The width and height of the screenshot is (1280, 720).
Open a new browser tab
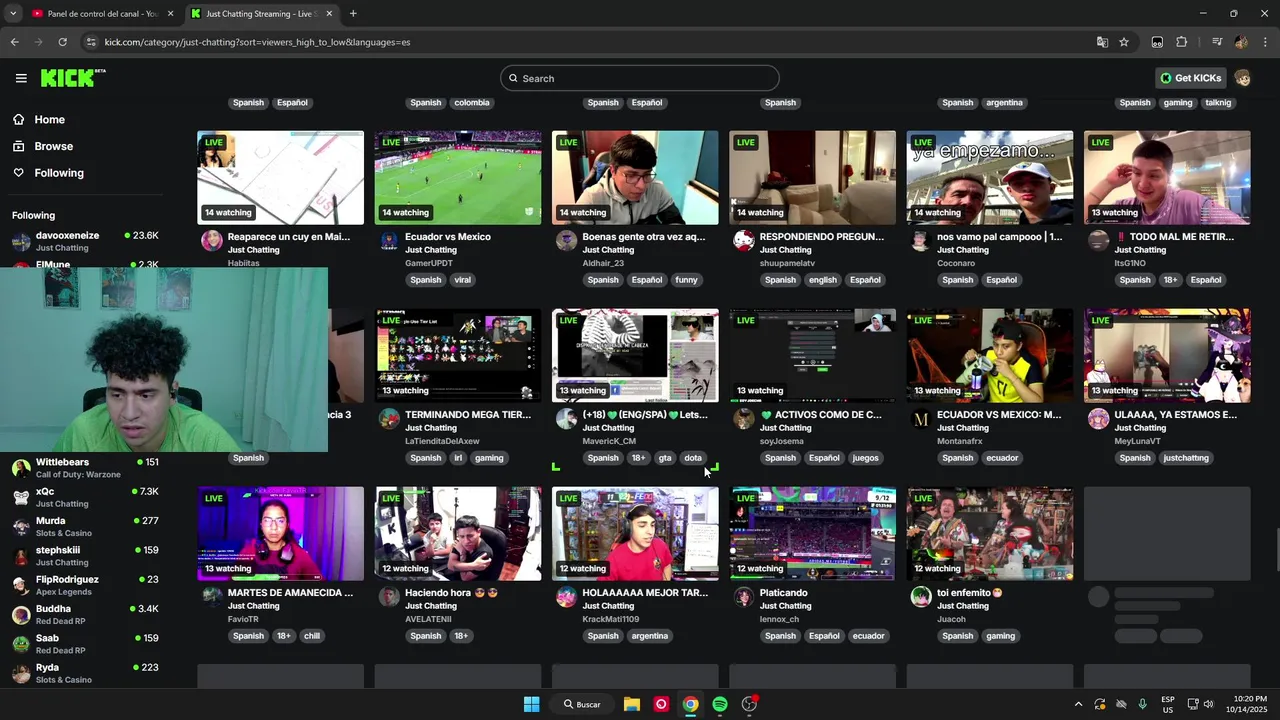[353, 14]
